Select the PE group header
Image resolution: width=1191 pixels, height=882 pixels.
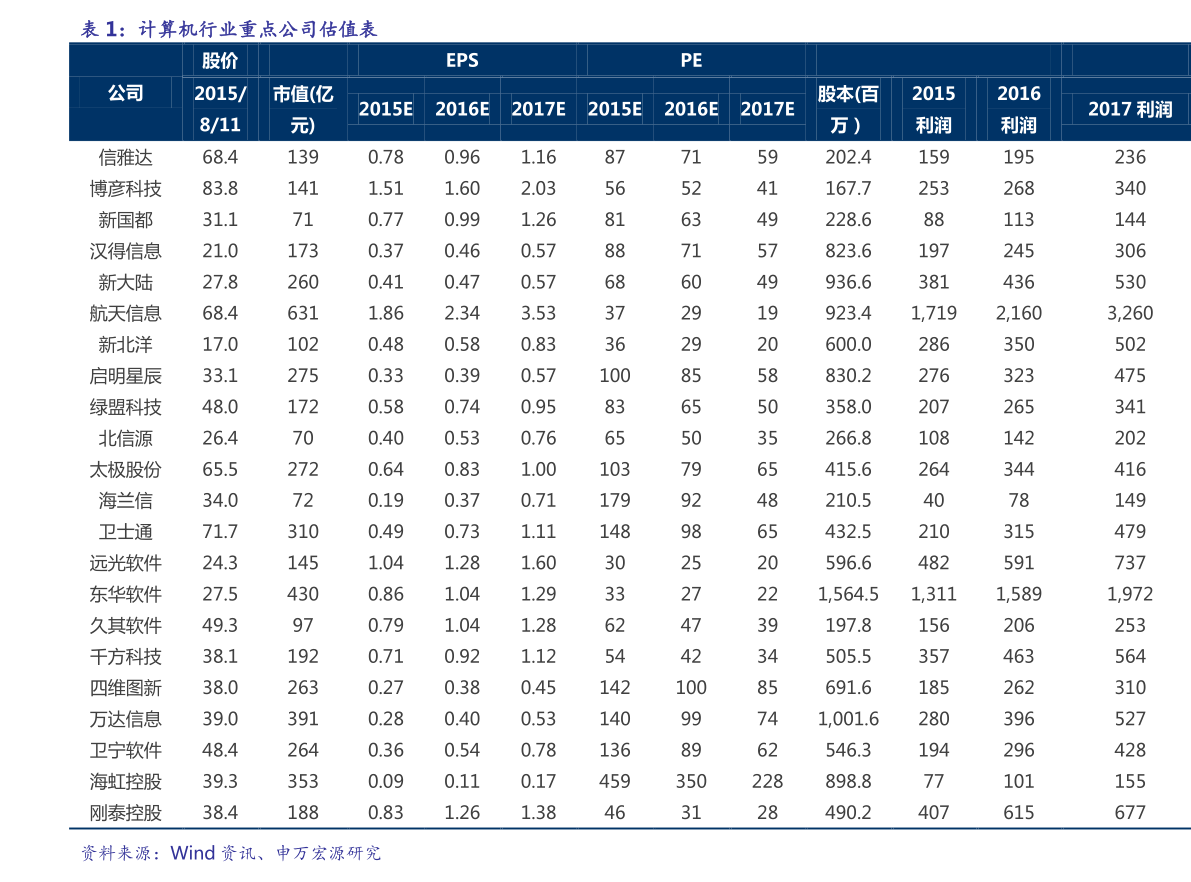(x=691, y=60)
